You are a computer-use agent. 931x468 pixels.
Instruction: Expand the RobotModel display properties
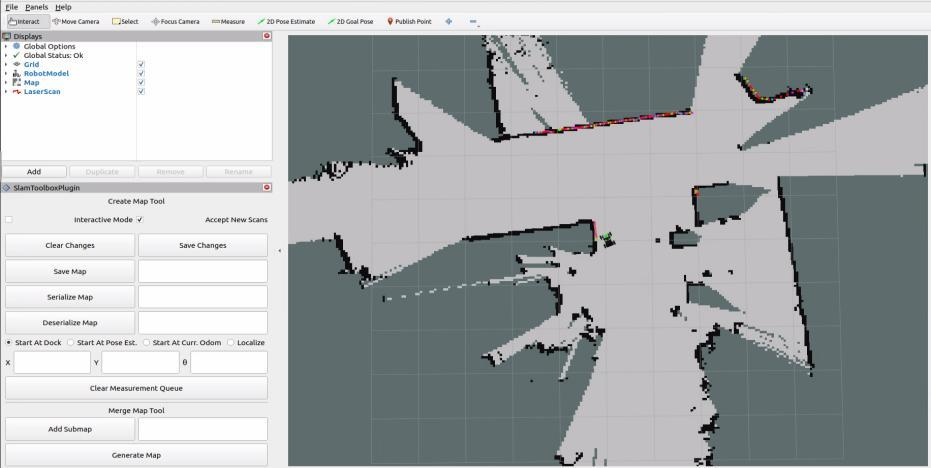pos(6,74)
